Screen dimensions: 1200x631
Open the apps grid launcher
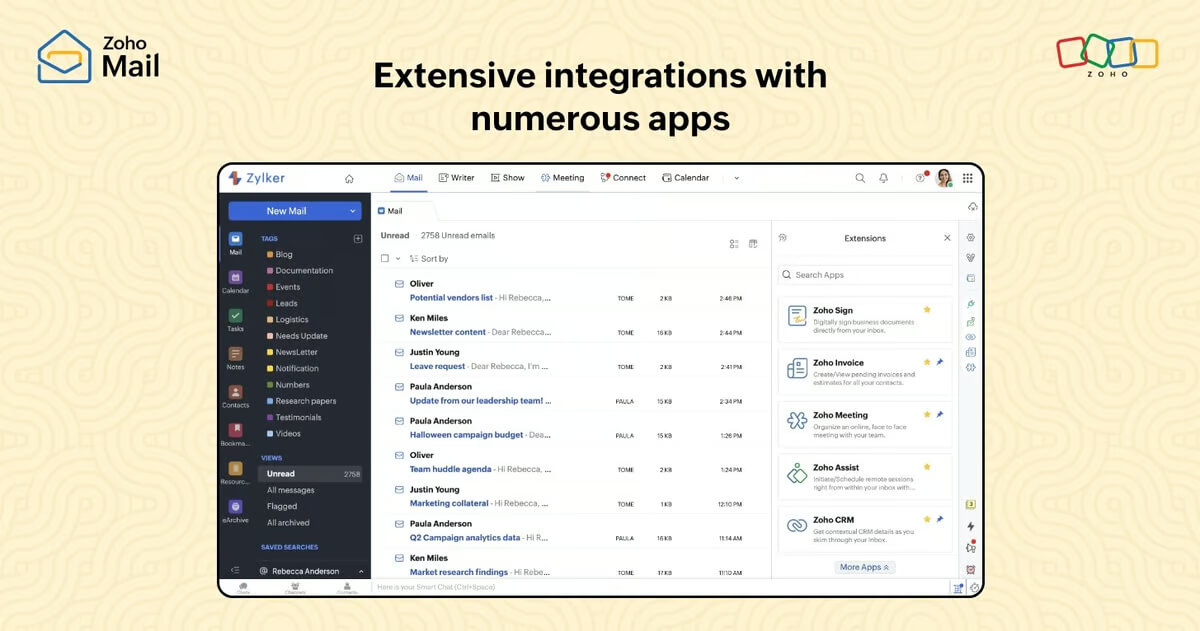point(967,178)
